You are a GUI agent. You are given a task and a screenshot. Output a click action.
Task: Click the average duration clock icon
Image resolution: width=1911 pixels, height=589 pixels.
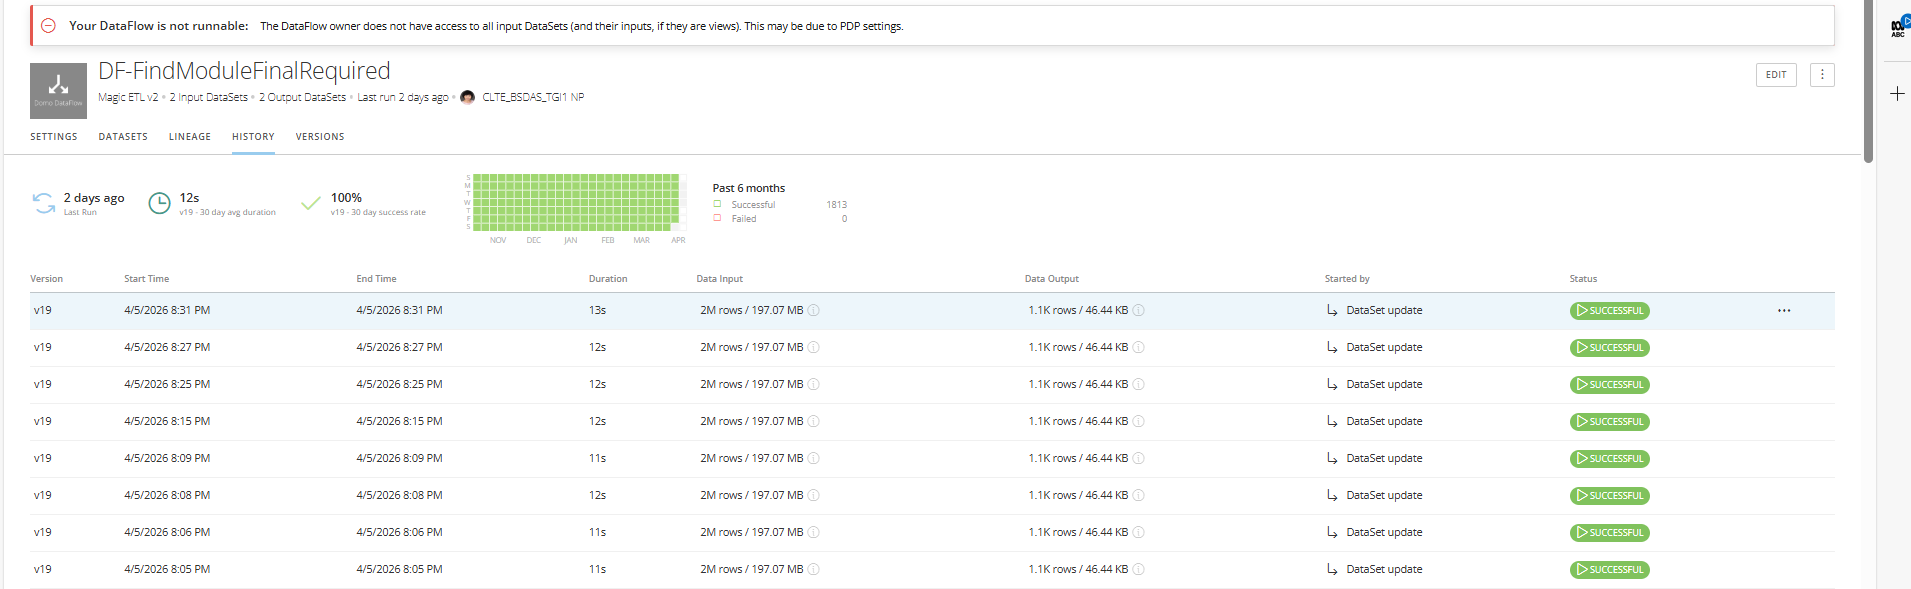point(159,204)
